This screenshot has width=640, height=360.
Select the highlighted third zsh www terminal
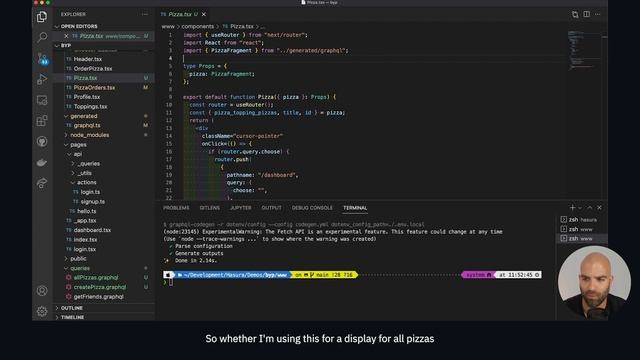pyautogui.click(x=581, y=238)
